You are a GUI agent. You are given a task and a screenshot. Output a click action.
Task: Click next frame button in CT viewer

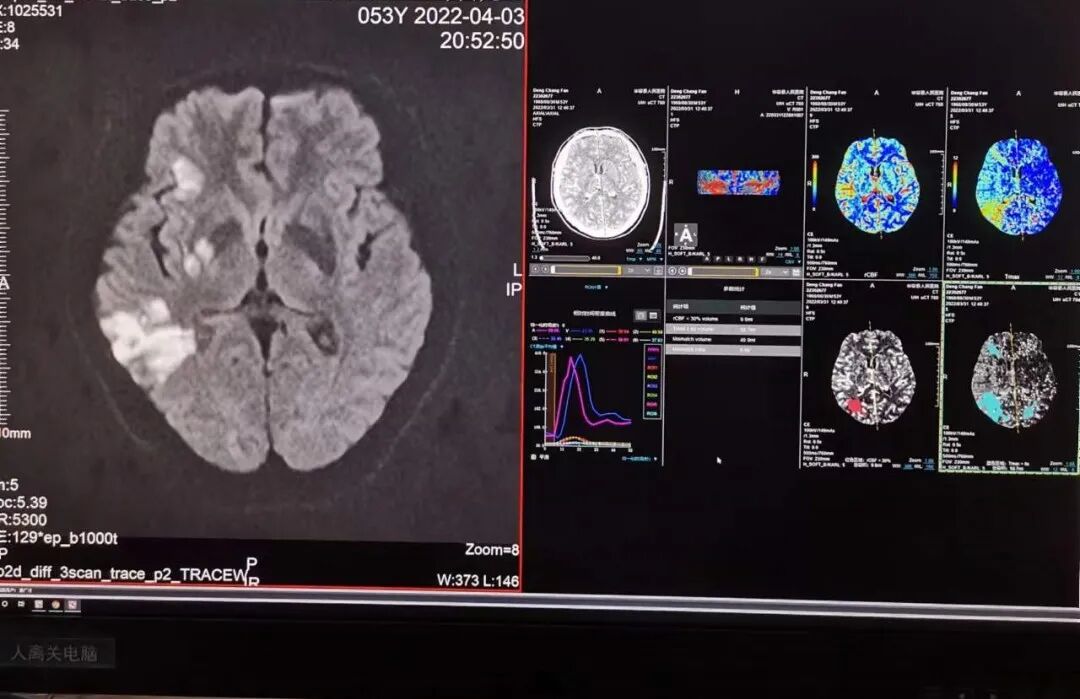[545, 269]
